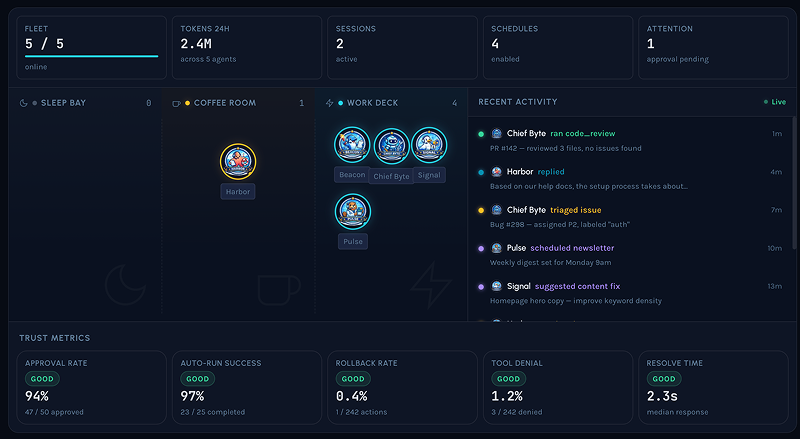Open the Schedules enabled card
This screenshot has width=800, height=439.
pyautogui.click(x=558, y=47)
